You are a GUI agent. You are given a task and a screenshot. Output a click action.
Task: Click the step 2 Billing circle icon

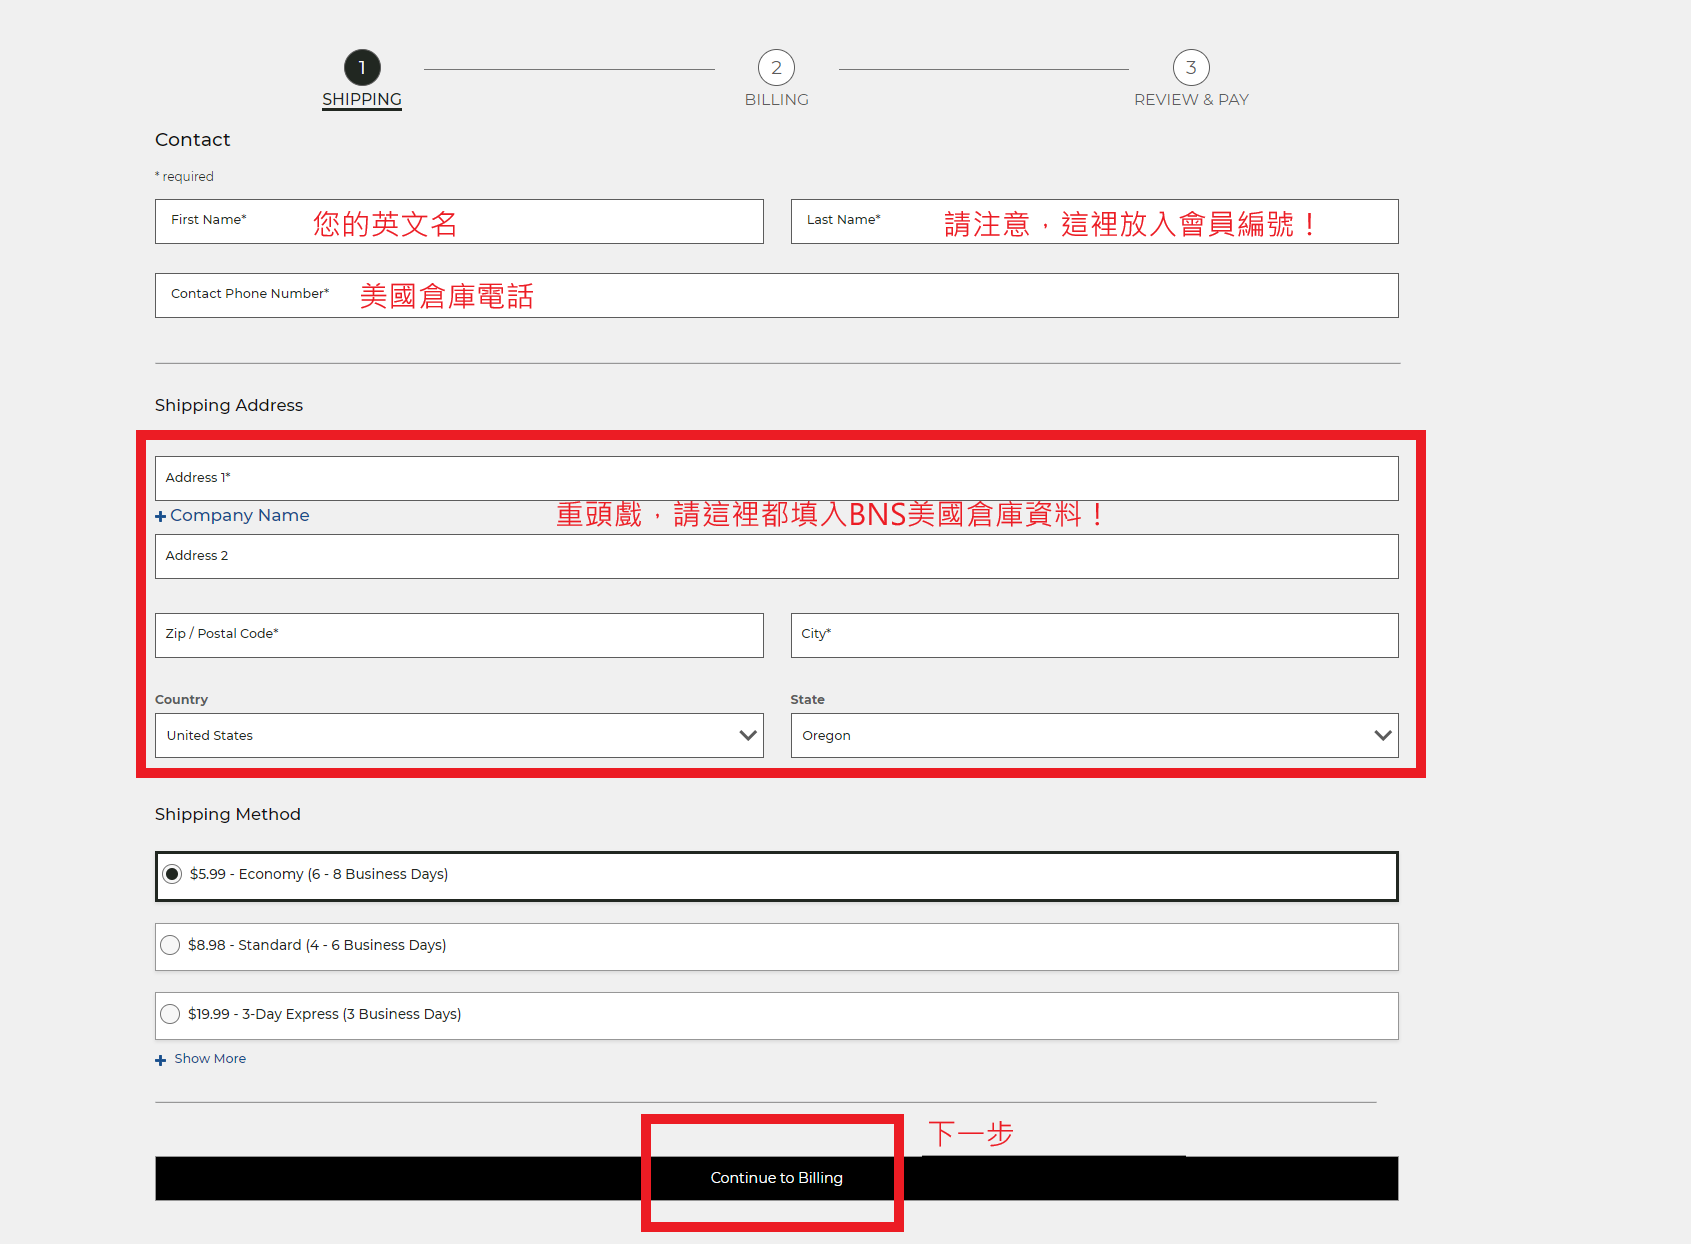pyautogui.click(x=776, y=68)
